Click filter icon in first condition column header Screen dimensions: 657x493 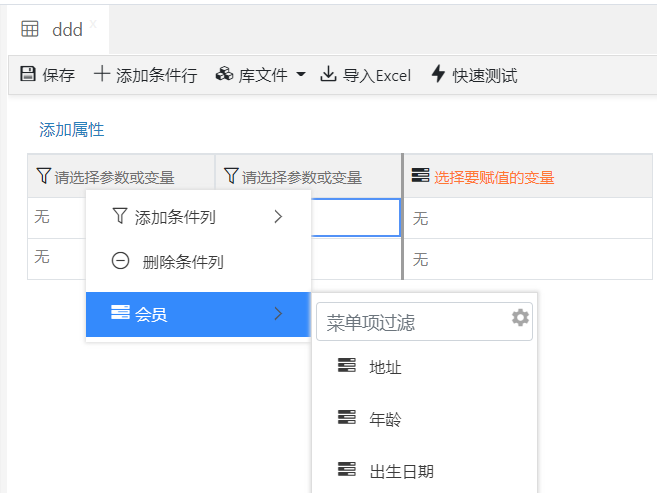point(43,177)
